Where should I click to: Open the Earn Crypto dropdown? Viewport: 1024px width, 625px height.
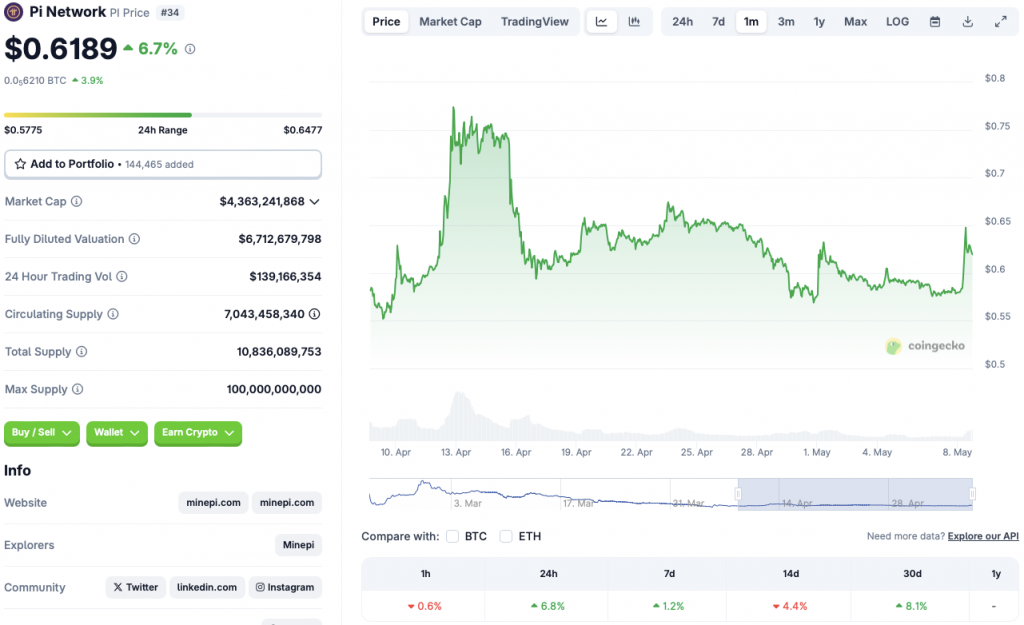point(198,432)
